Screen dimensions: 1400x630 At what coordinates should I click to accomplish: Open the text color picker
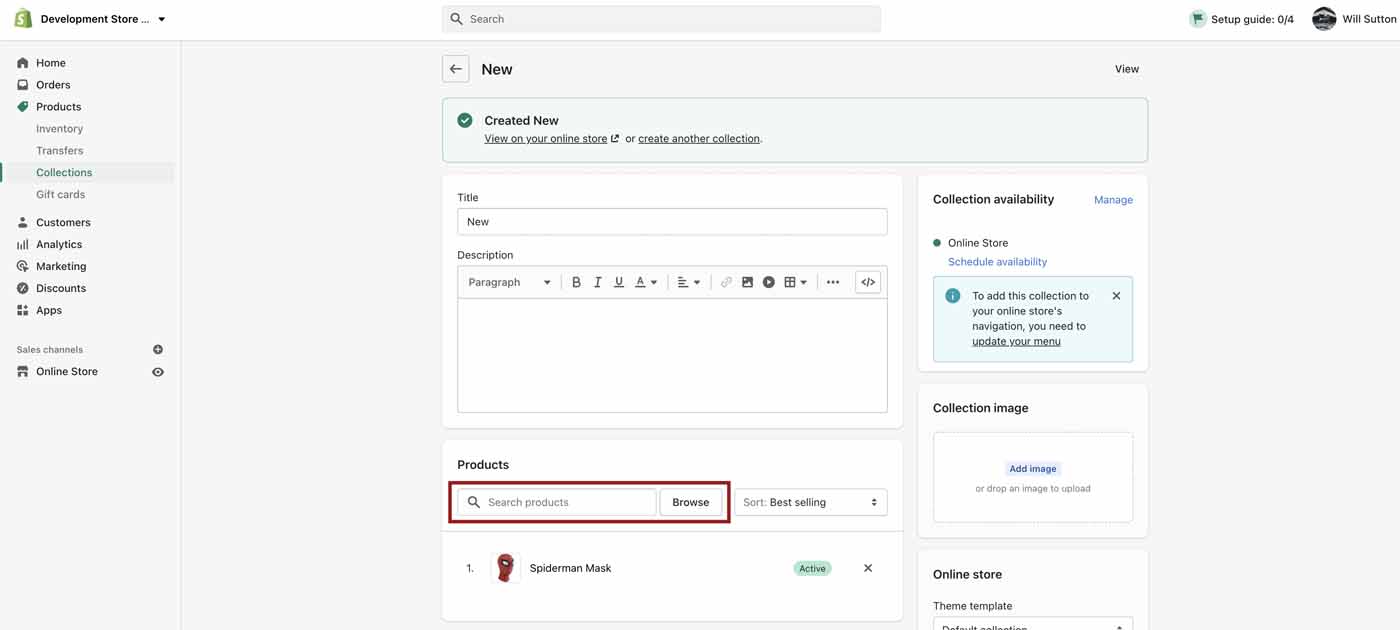646,283
